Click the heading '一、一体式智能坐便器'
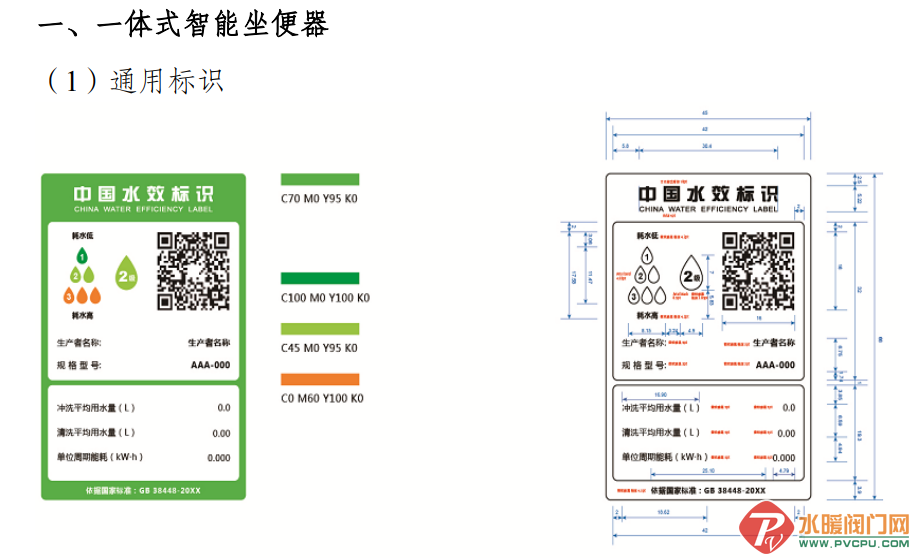Image resolution: width=914 pixels, height=558 pixels. tap(184, 24)
